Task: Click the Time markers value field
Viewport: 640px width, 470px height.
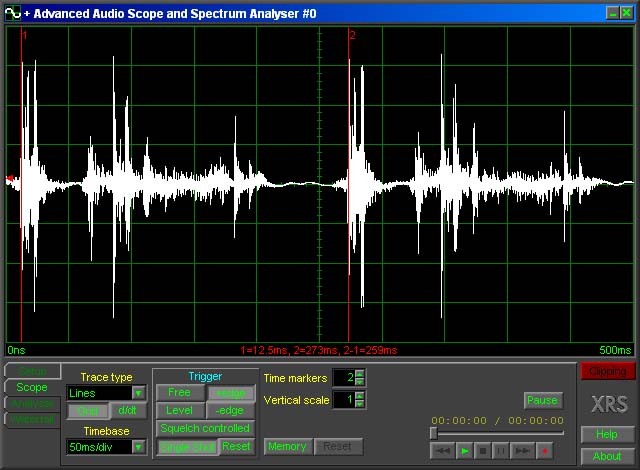Action: click(344, 377)
